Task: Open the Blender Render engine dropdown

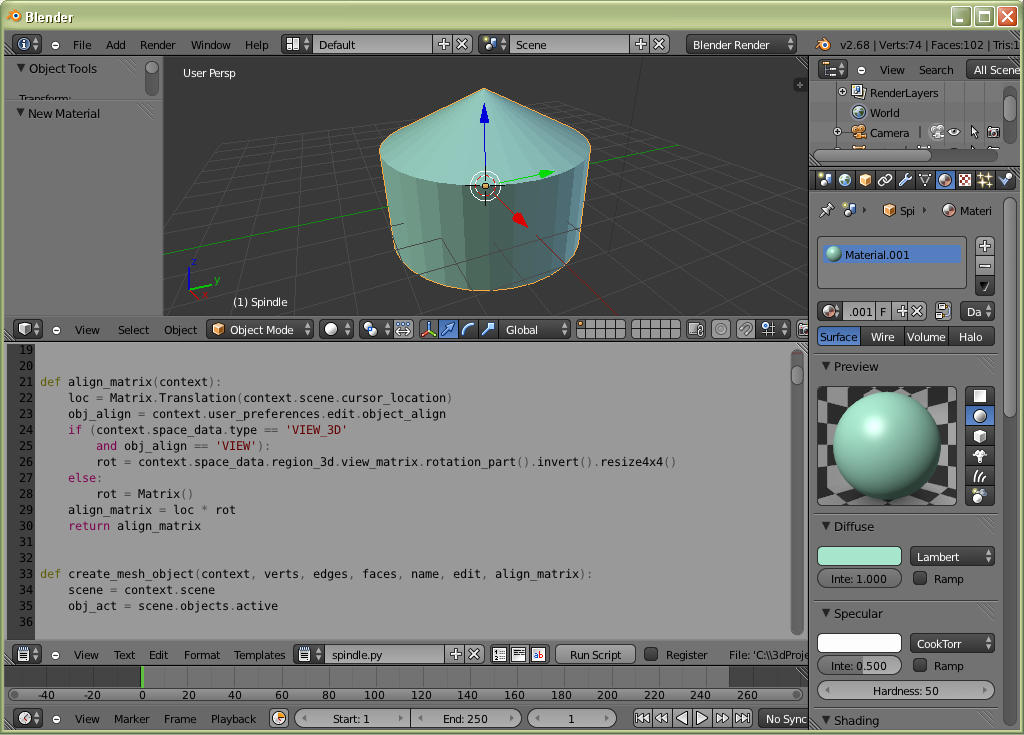Action: pyautogui.click(x=741, y=44)
